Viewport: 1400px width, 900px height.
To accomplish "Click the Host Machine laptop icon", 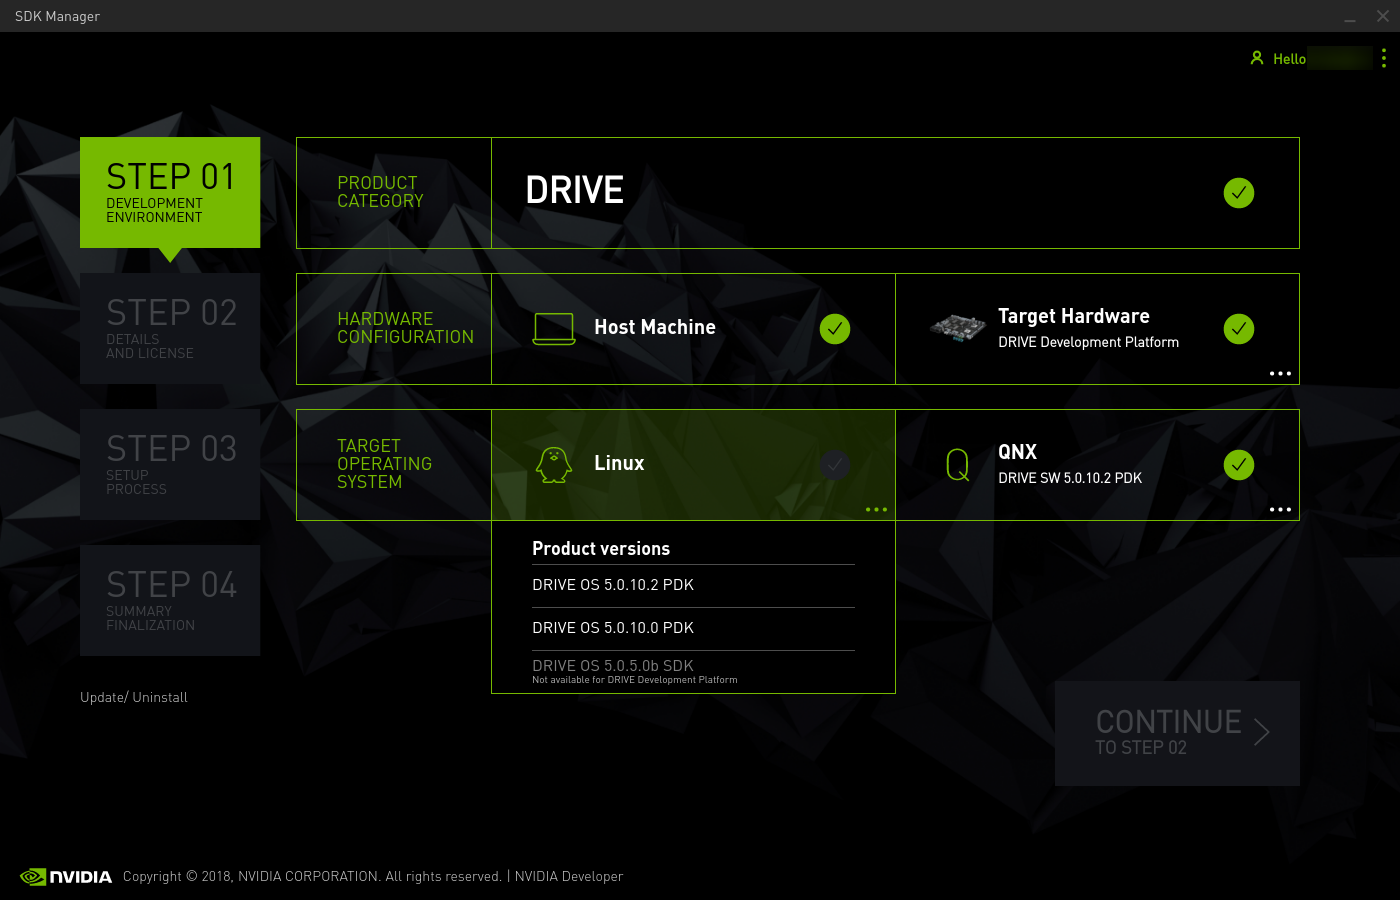I will (554, 328).
